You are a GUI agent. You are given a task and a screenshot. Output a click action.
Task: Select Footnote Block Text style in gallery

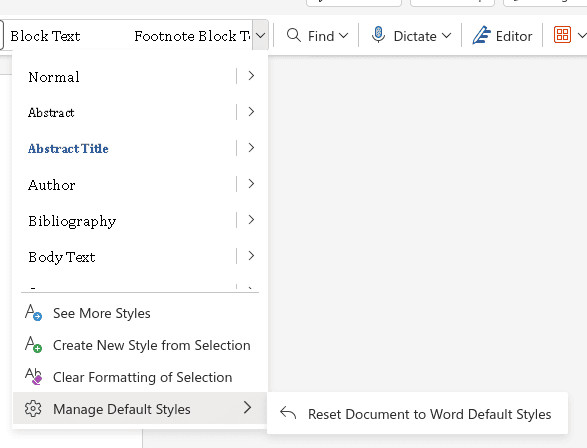click(x=192, y=36)
